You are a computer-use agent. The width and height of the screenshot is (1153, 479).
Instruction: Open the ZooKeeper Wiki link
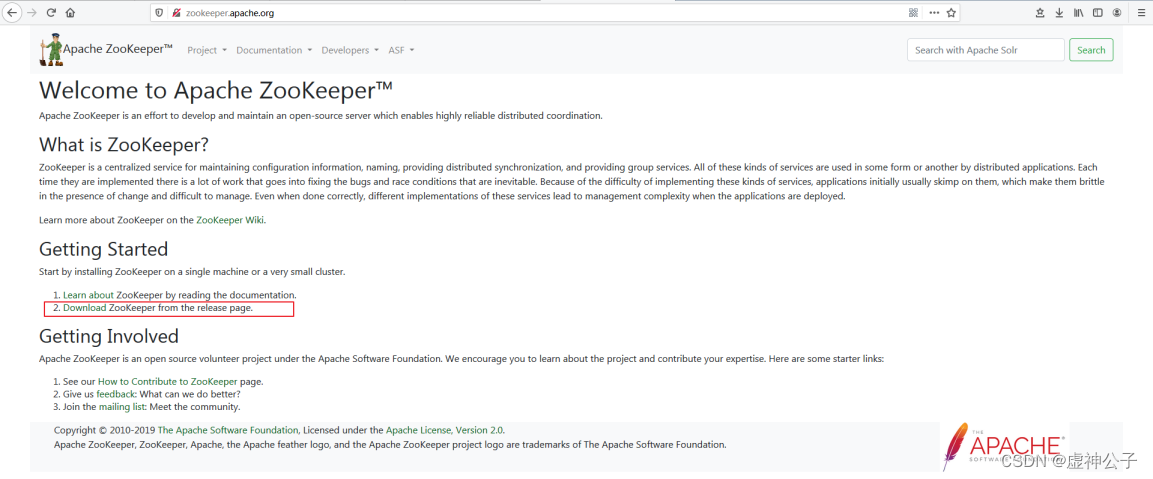click(229, 220)
